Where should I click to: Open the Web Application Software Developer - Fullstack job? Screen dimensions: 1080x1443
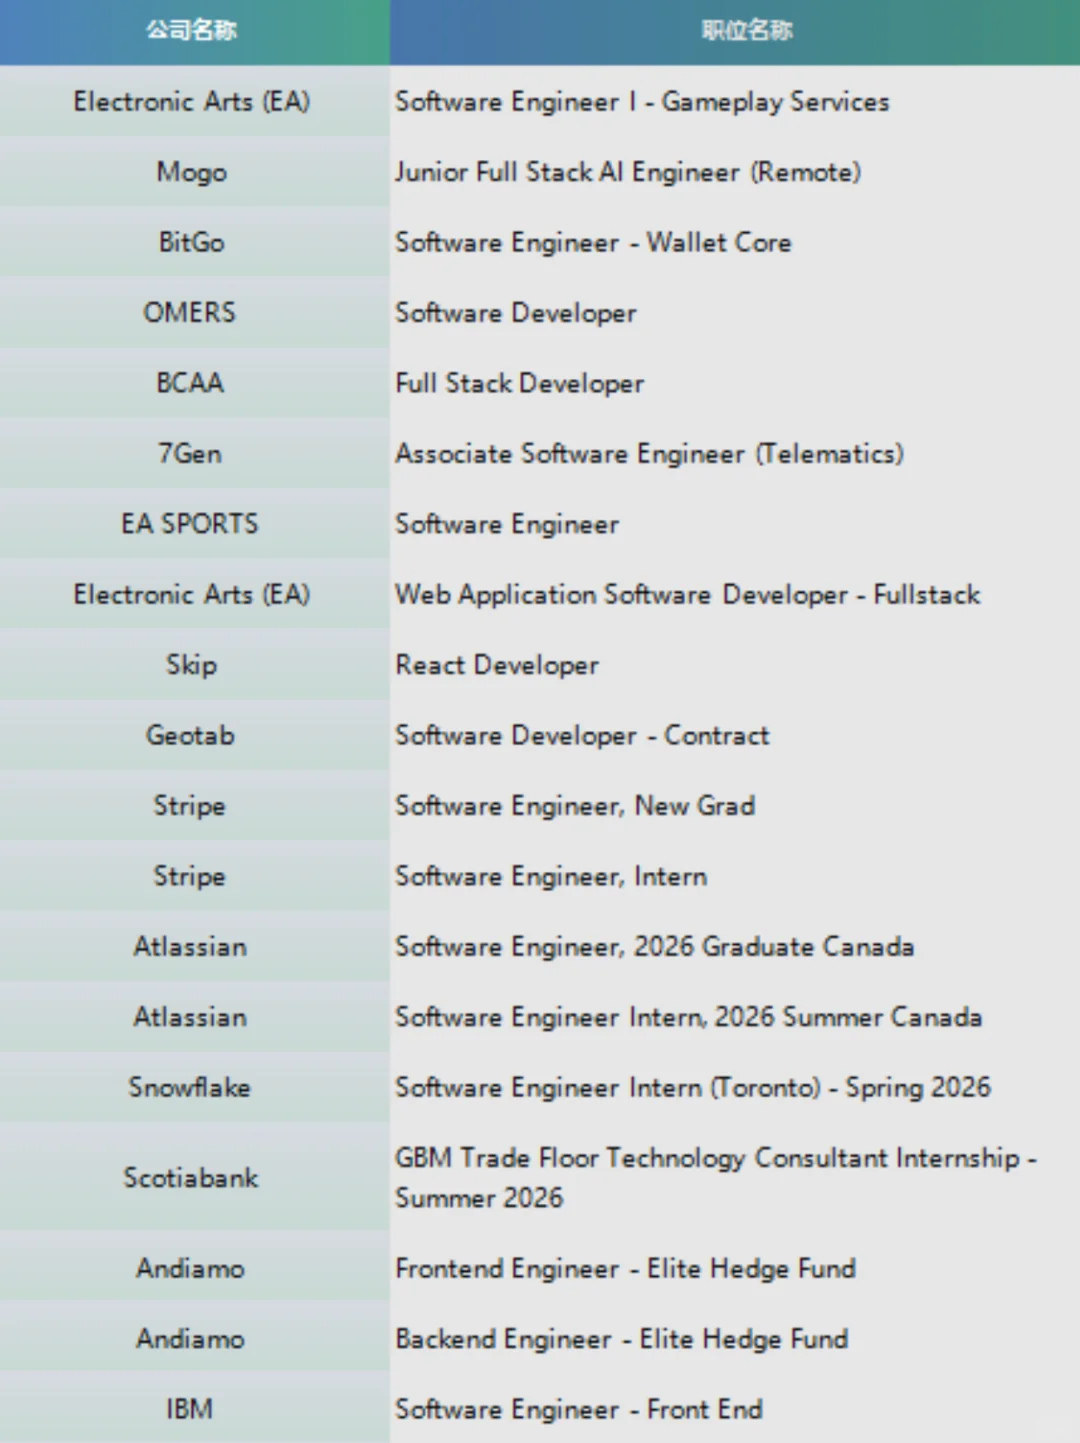pyautogui.click(x=687, y=595)
